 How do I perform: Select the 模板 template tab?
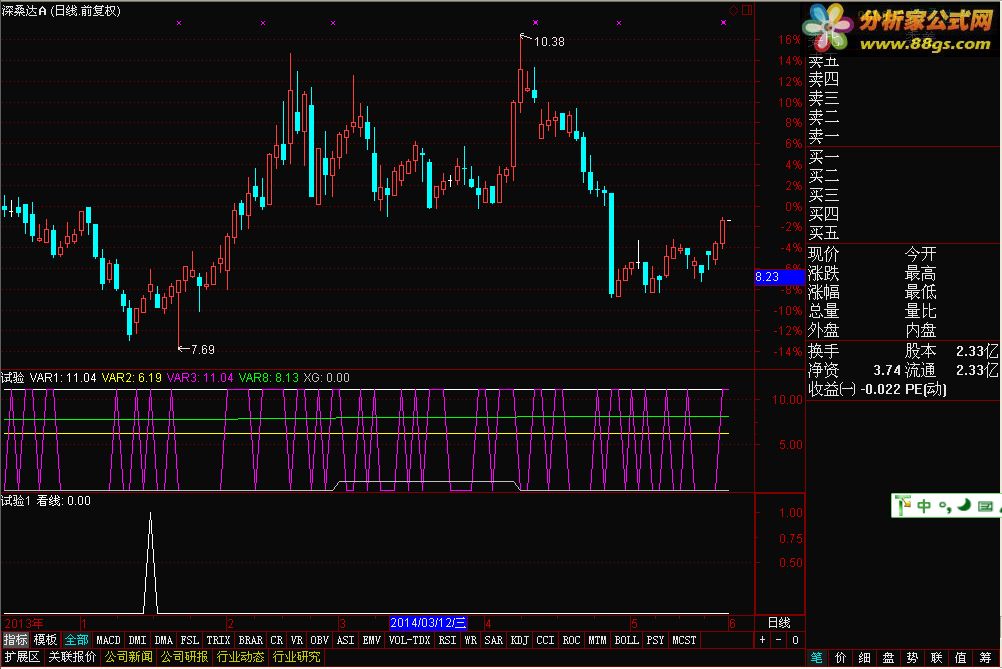point(45,640)
